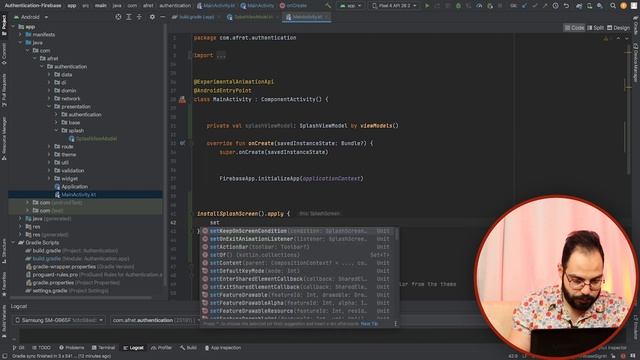This screenshot has width=640, height=360.
Task: Open Project panel gear options
Action: pyautogui.click(x=152, y=17)
